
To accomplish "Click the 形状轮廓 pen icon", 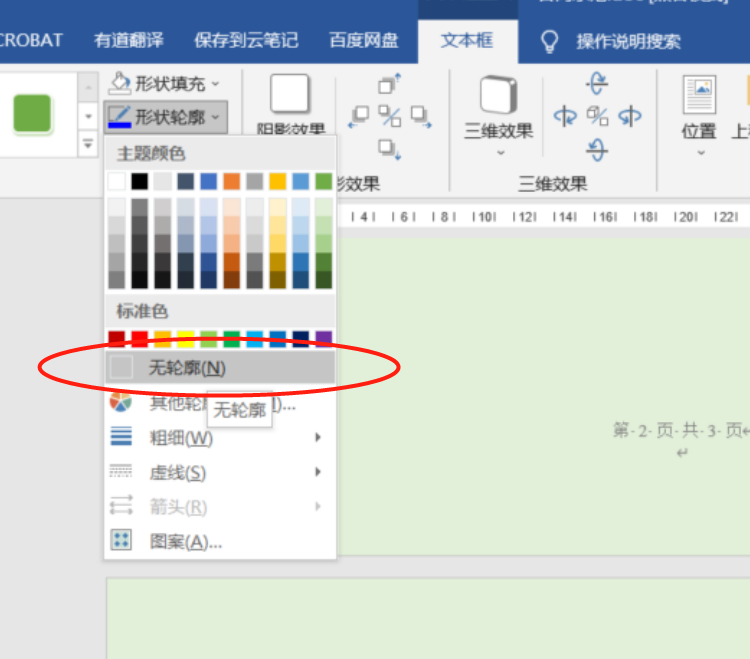I will [x=120, y=117].
